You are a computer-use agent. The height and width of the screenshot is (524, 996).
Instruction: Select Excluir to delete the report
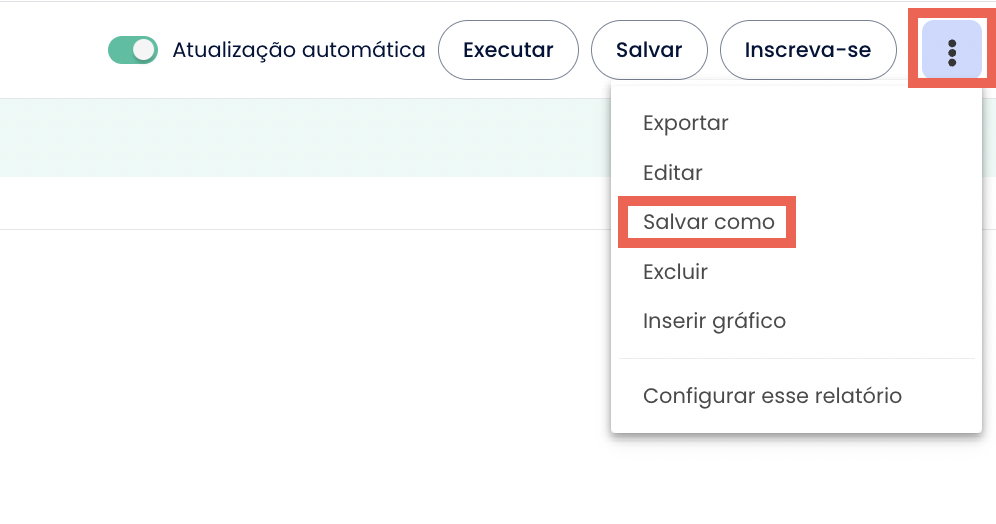pyautogui.click(x=675, y=272)
